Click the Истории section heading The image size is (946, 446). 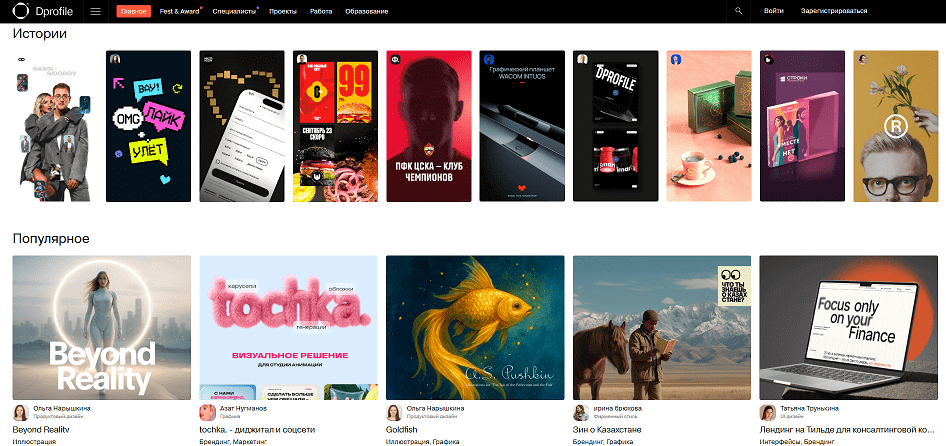(x=39, y=34)
